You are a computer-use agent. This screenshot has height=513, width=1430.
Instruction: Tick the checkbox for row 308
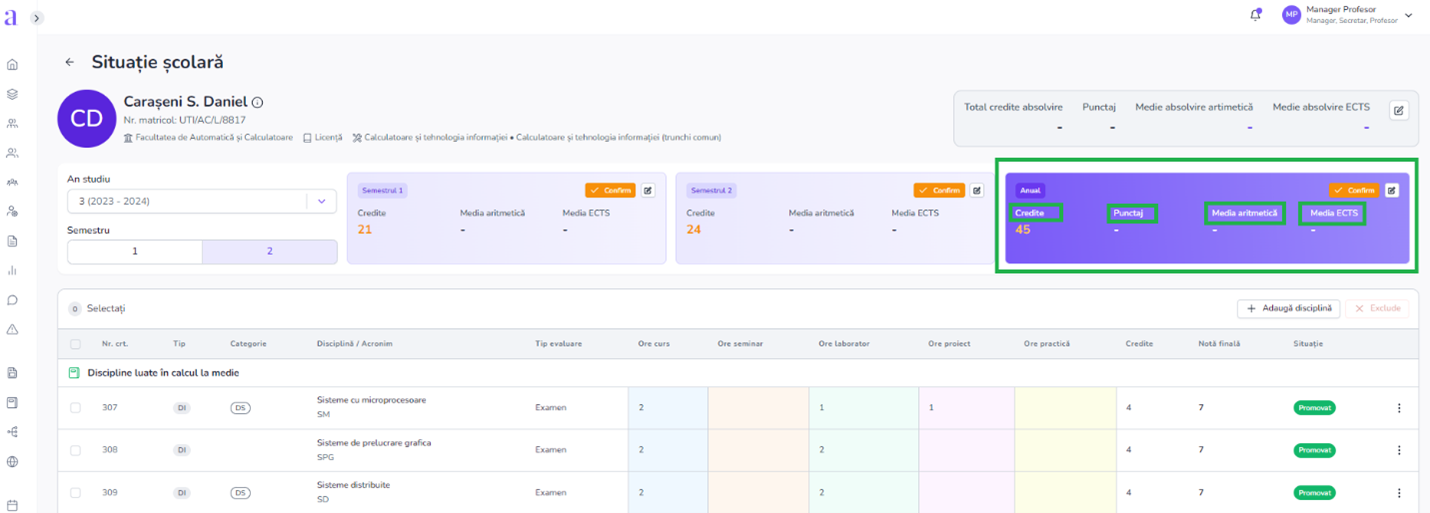(75, 450)
